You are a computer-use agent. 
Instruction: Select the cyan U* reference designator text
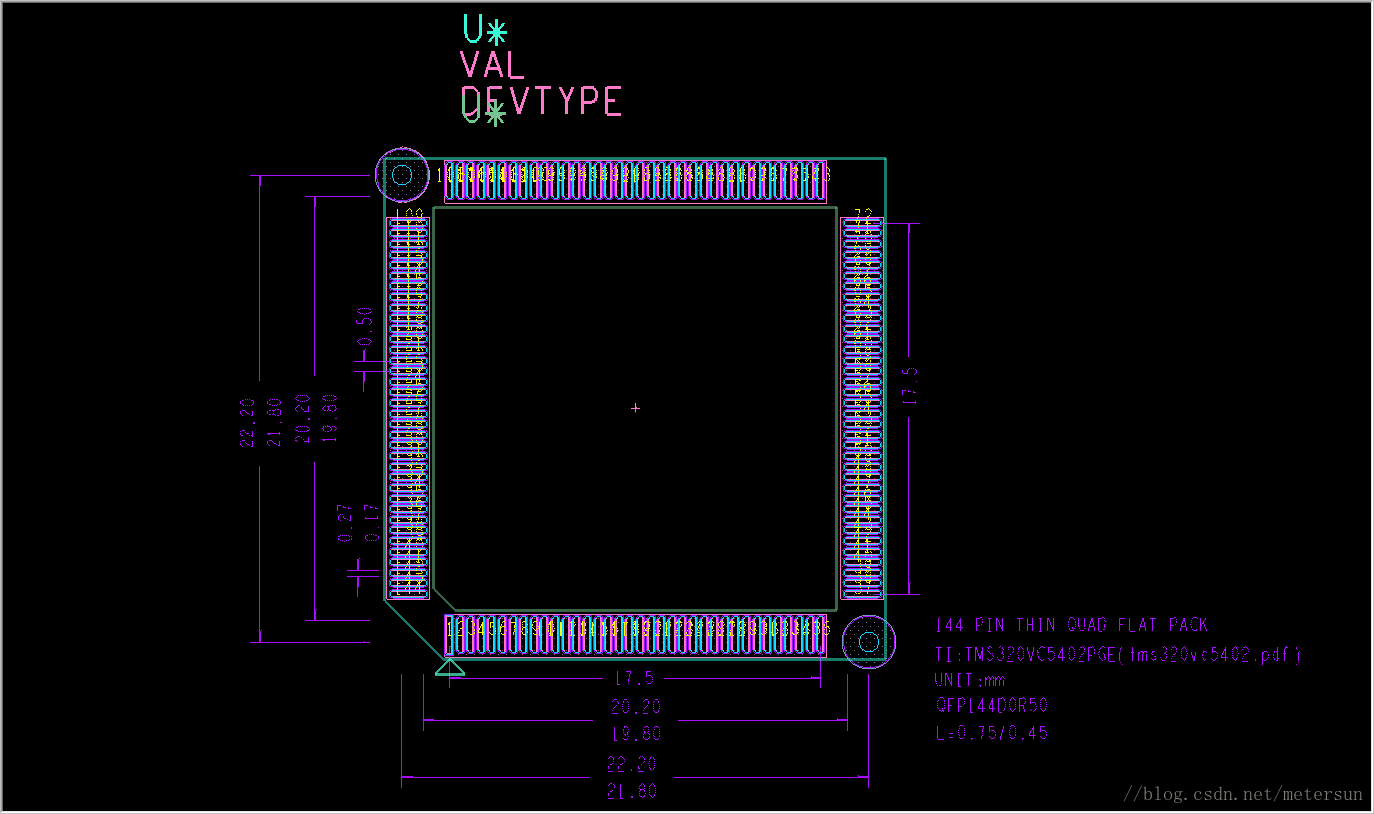coord(485,30)
